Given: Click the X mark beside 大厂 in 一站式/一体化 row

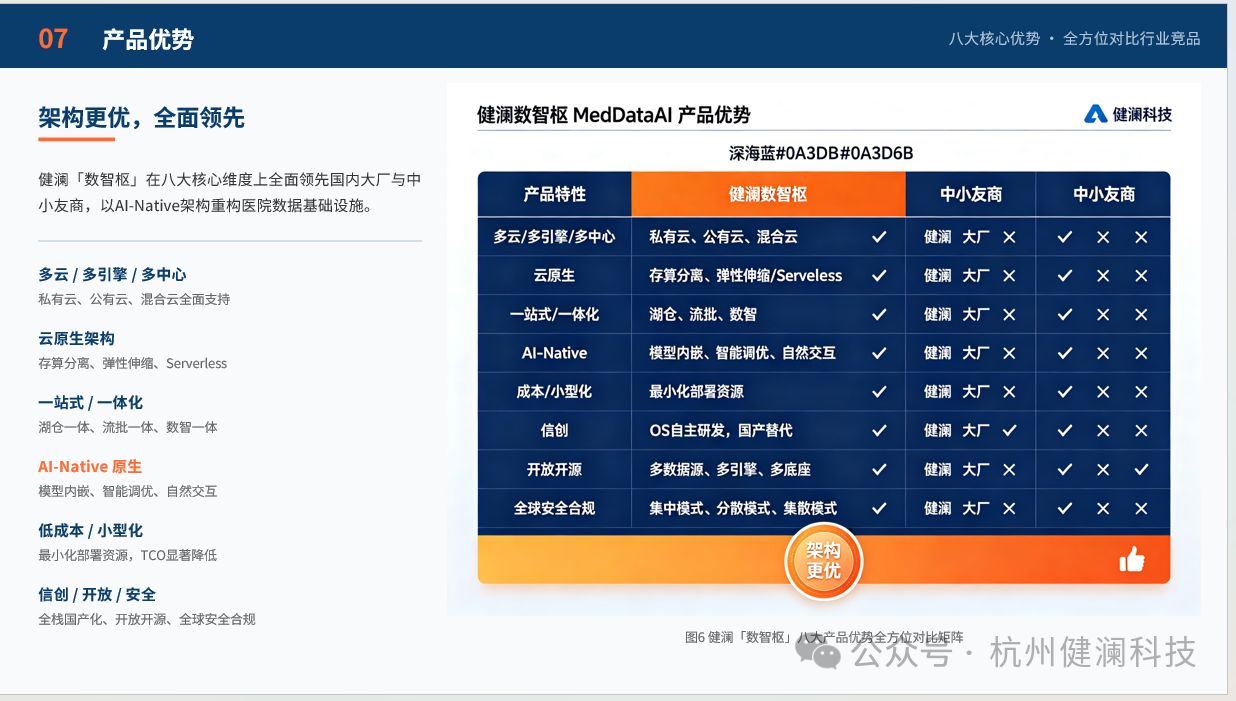Looking at the screenshot, I should pos(1009,314).
